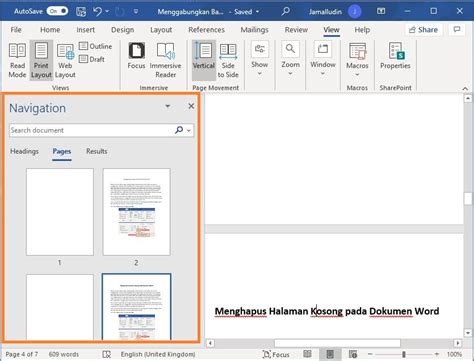Click the Redo icon

(120, 12)
